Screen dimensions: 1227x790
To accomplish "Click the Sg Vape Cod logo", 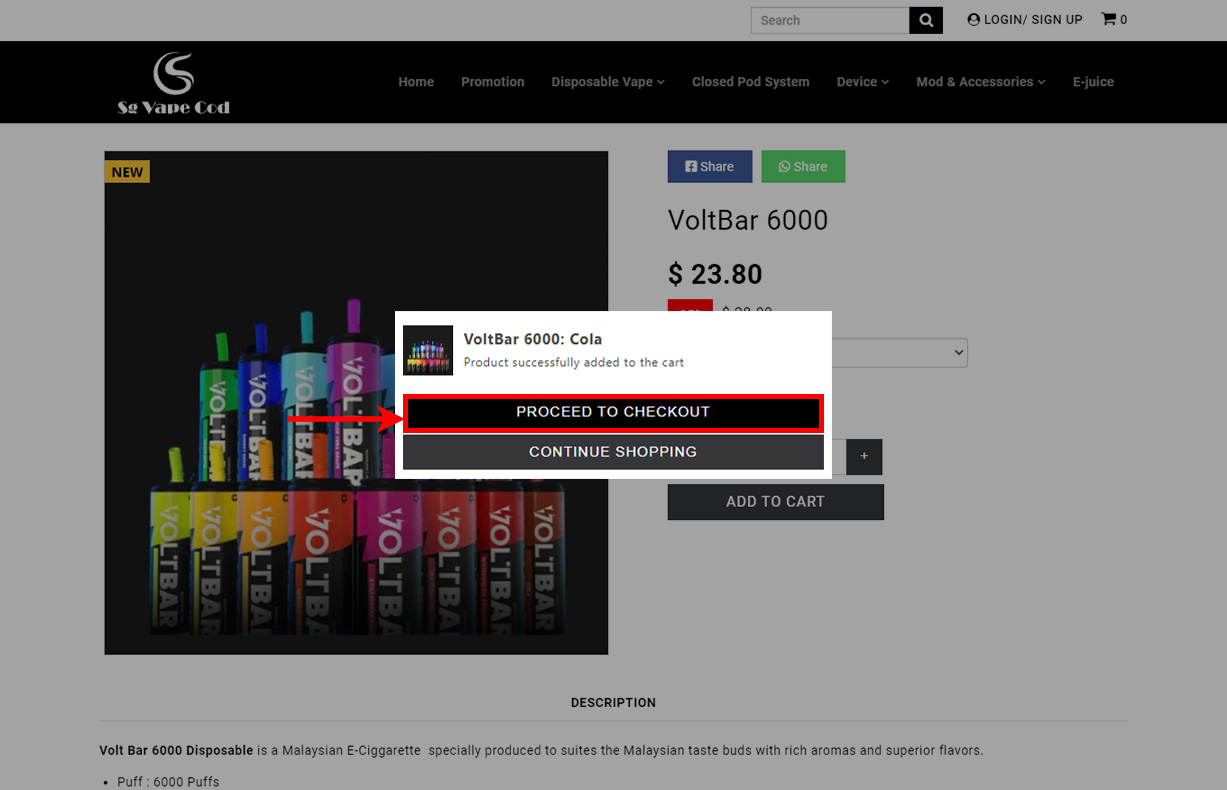I will tap(174, 83).
